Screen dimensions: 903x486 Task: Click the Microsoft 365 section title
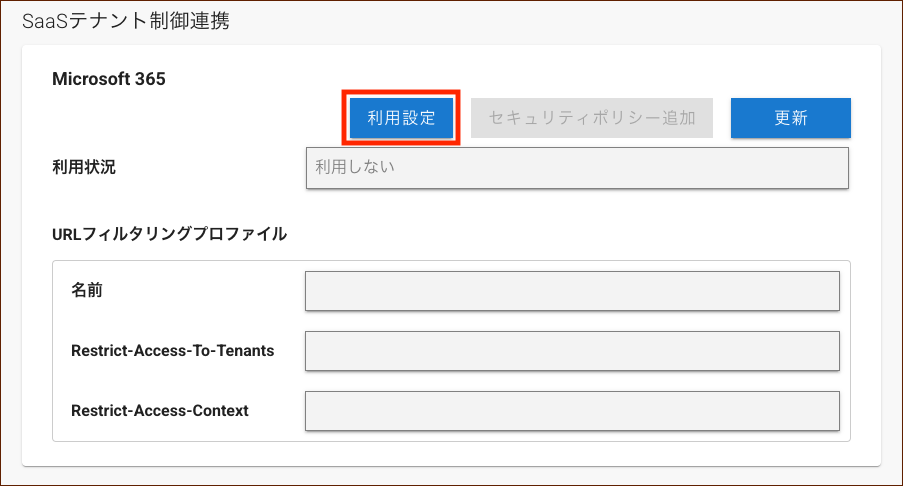(109, 79)
